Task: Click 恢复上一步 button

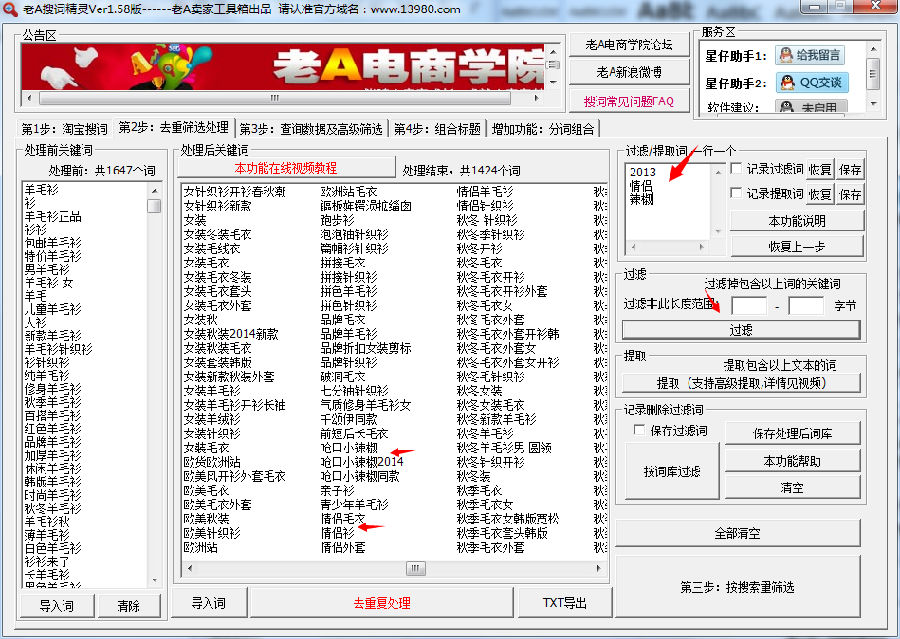Action: pos(797,246)
